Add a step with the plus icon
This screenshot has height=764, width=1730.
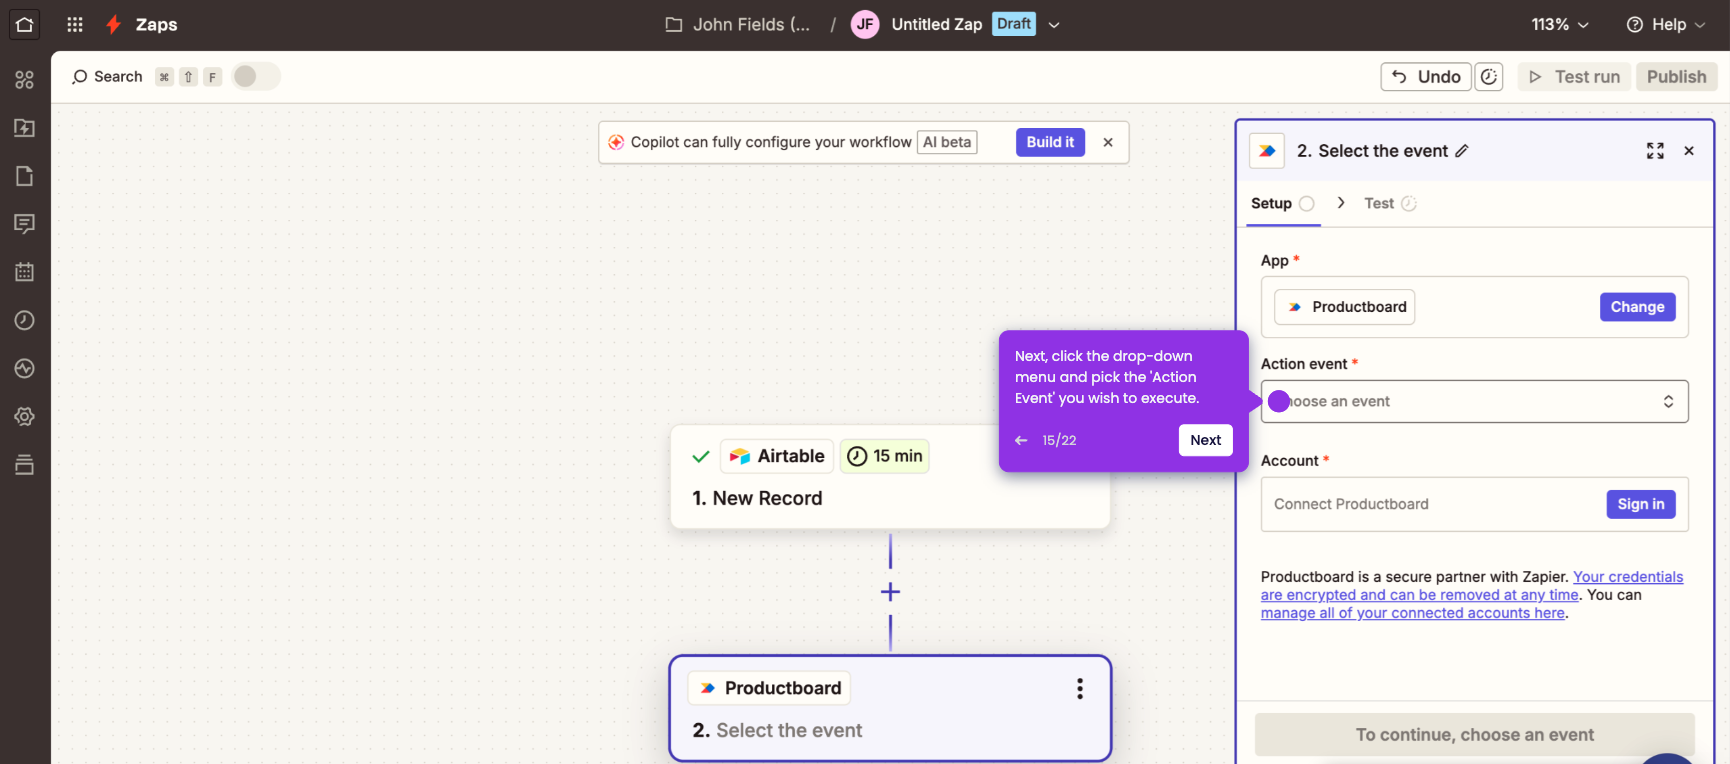tap(890, 592)
